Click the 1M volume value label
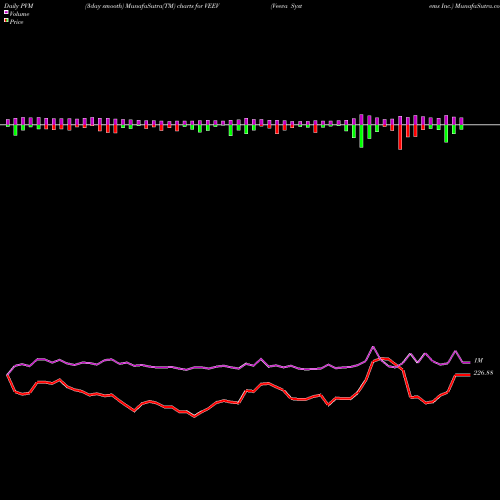500x500 pixels. (x=478, y=361)
